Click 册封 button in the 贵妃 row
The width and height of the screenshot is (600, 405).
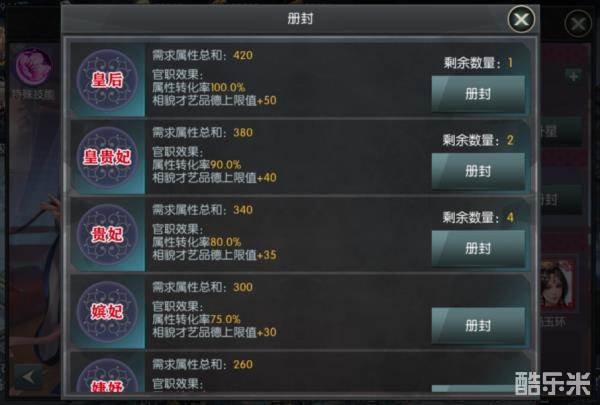coord(478,248)
